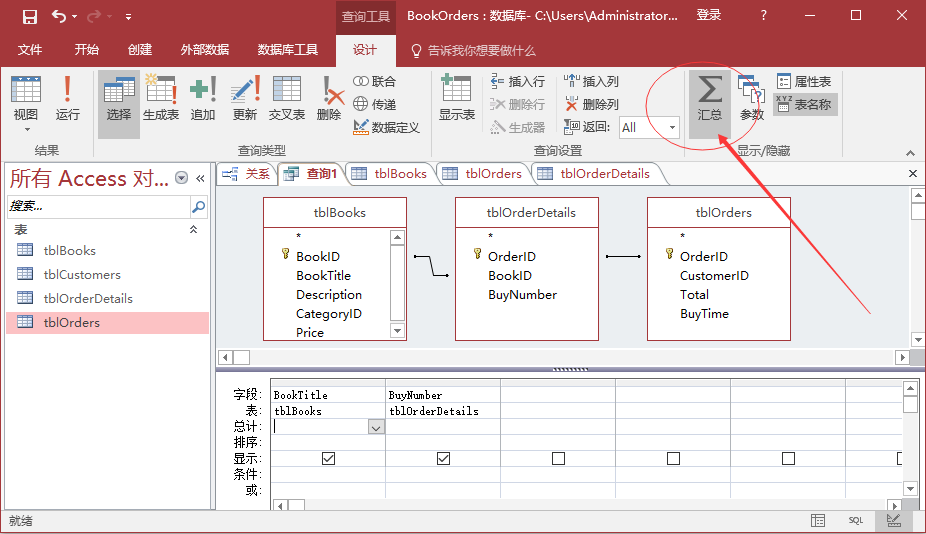Screen dimensions: 926x534
Task: Select the Make Table (生成表) query icon
Action: [x=160, y=99]
